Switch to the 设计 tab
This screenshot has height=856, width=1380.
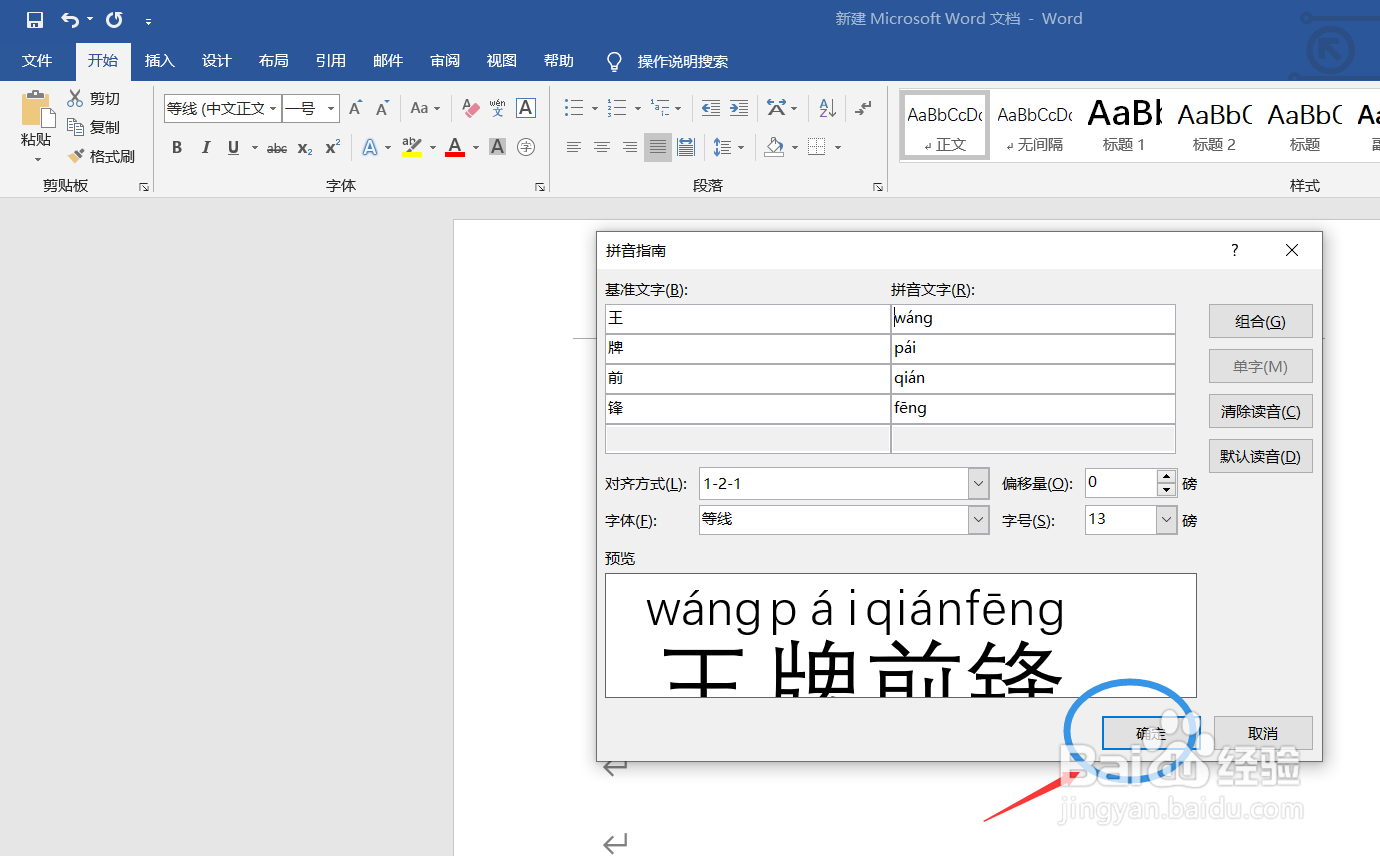pos(217,61)
